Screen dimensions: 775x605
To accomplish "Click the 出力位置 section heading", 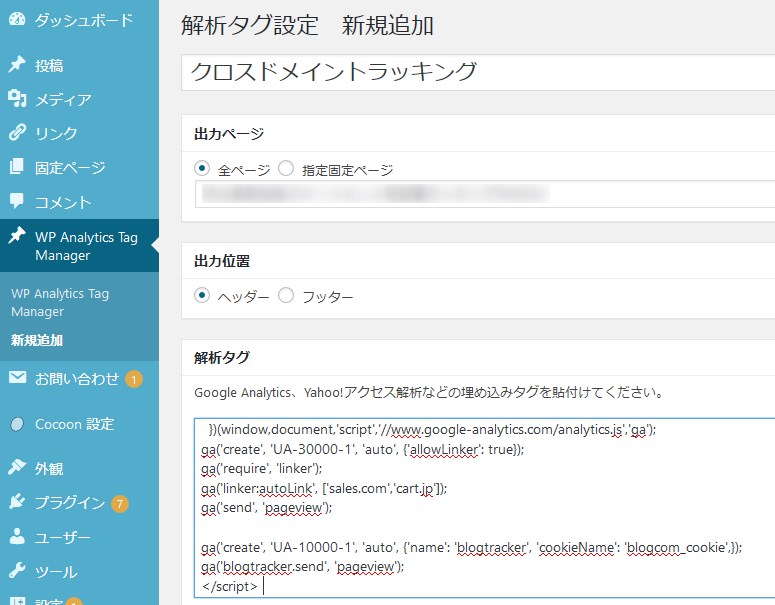I will pyautogui.click(x=222, y=261).
